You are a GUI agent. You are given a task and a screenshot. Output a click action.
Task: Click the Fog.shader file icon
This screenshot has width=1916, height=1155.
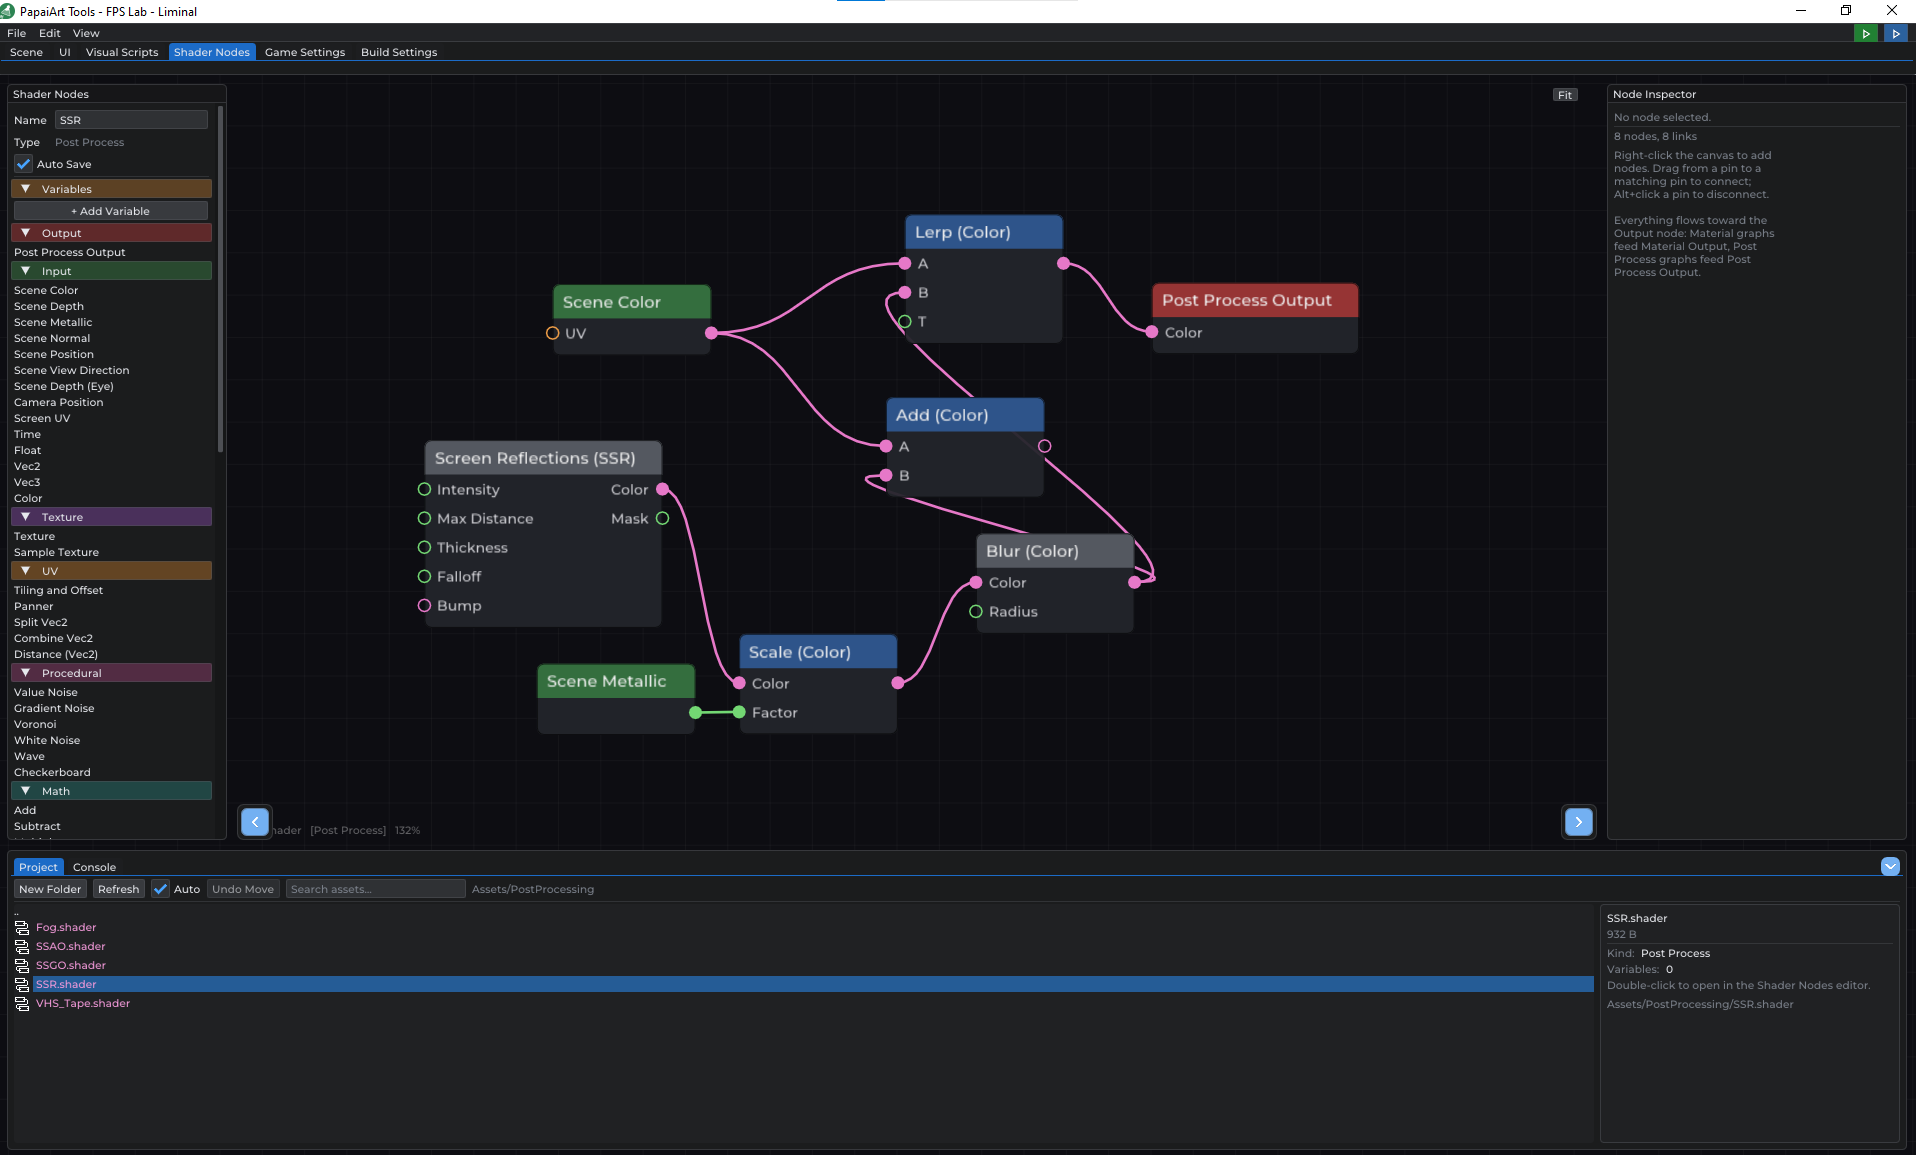point(22,927)
